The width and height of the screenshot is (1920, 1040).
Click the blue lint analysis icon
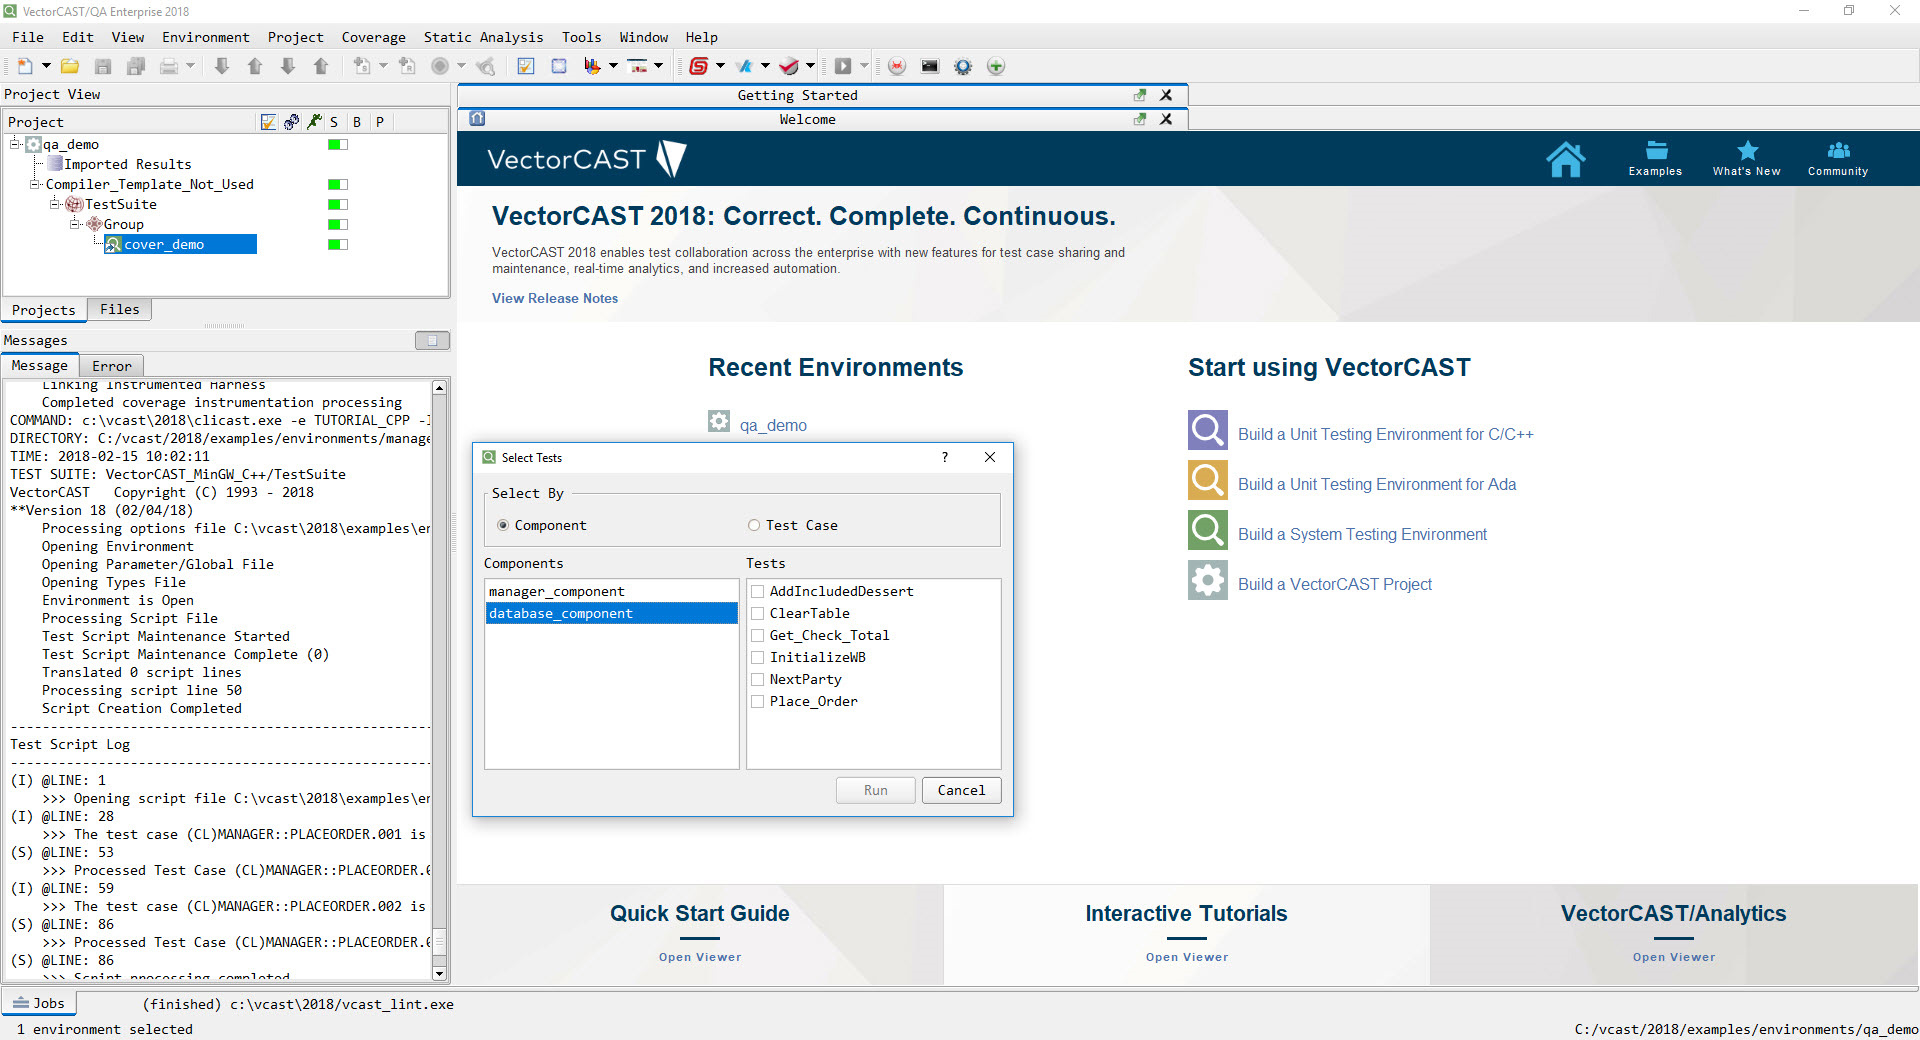[x=744, y=66]
